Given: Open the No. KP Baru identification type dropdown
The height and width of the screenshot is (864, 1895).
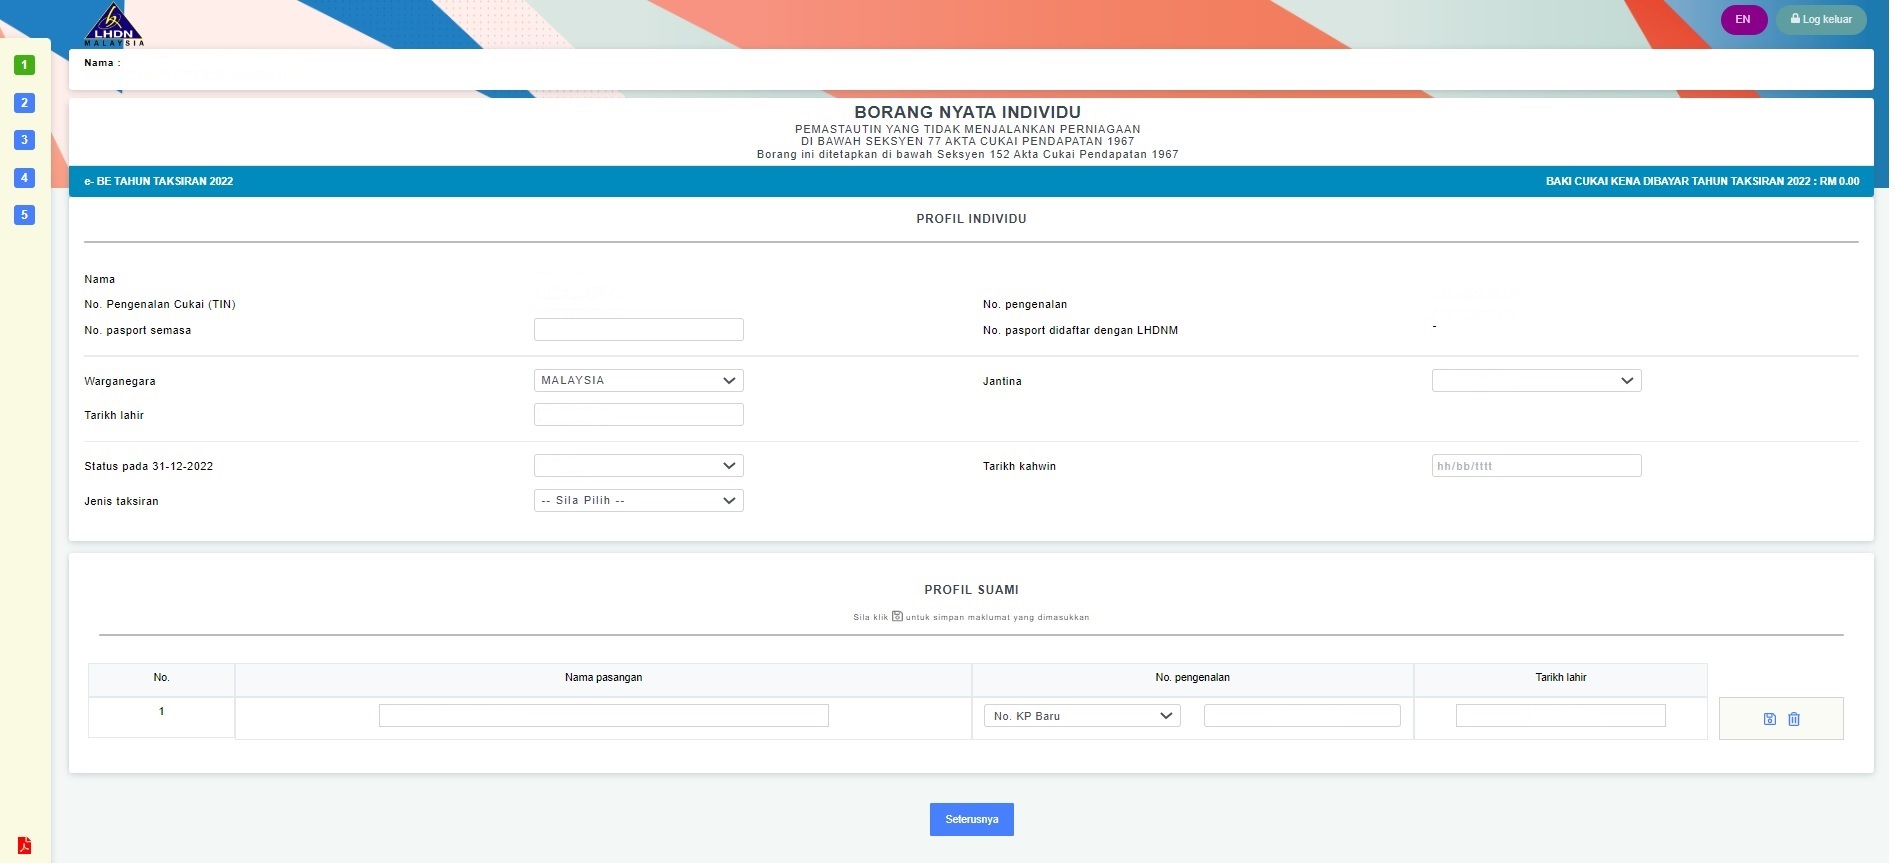Looking at the screenshot, I should (x=1081, y=716).
